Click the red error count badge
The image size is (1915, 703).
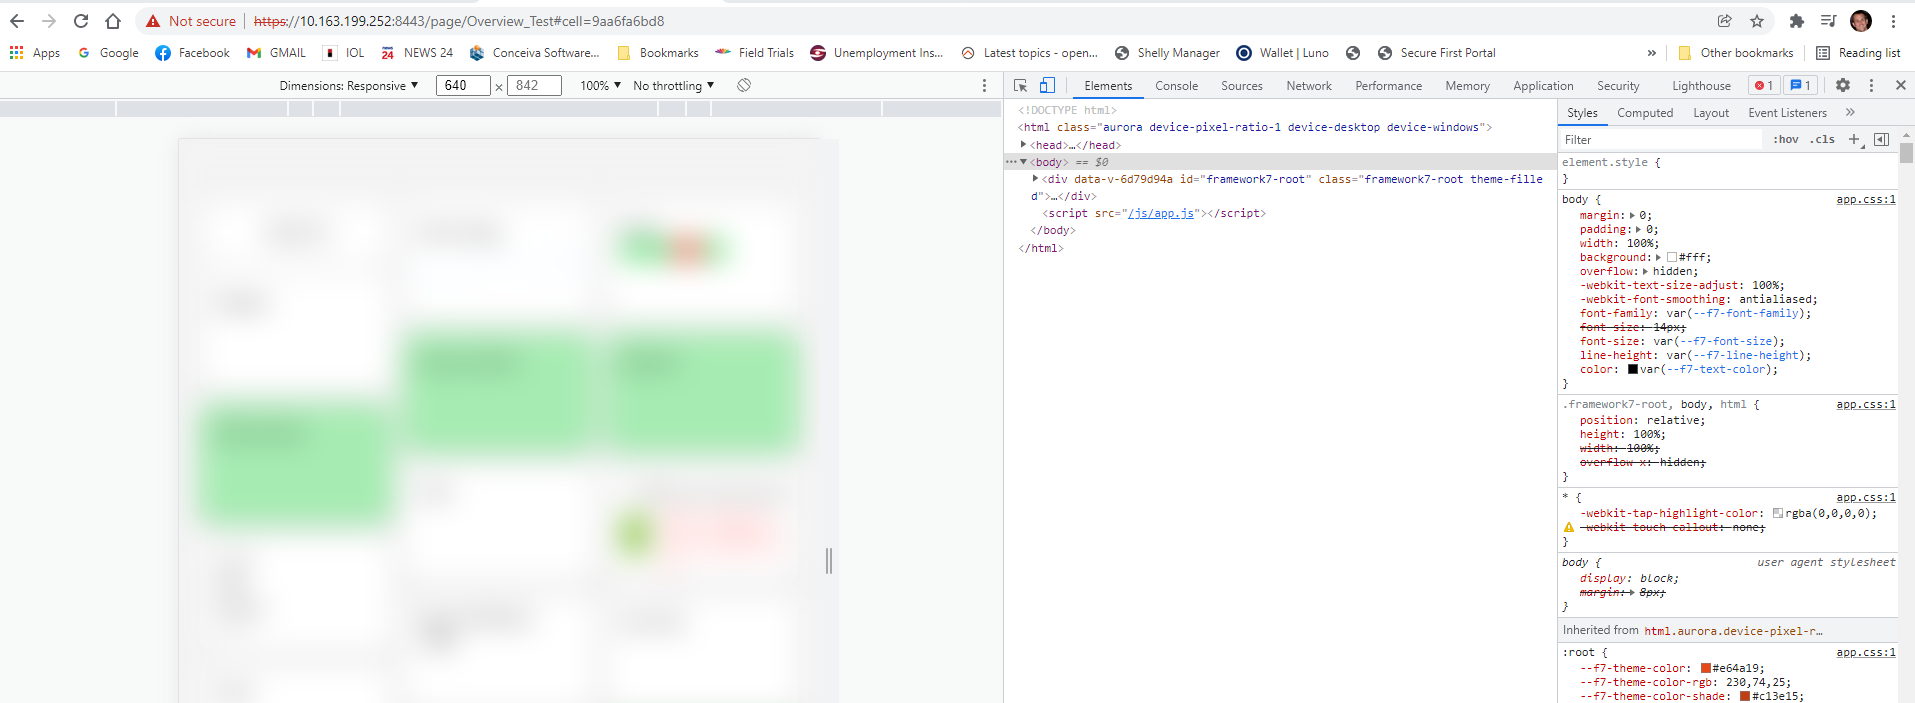tap(1763, 86)
